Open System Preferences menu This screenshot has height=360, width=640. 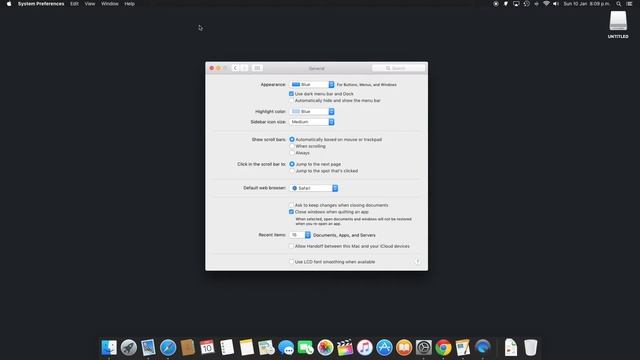pos(41,4)
